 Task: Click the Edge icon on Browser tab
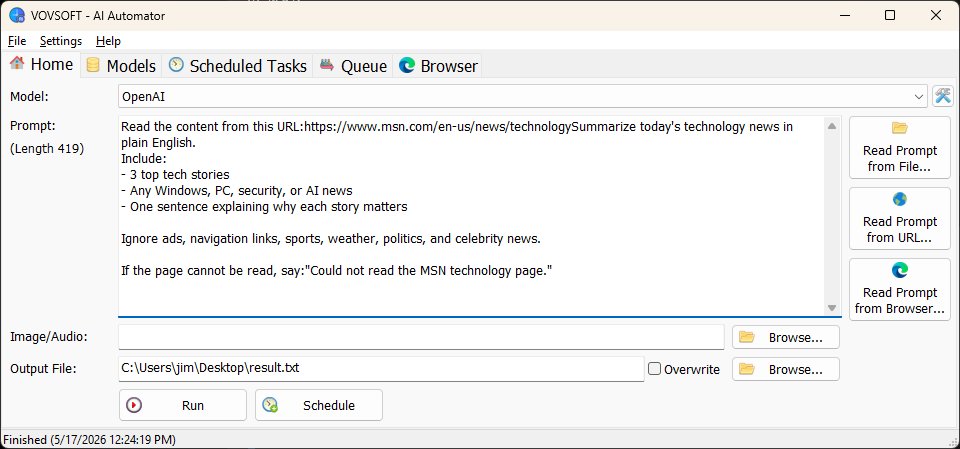[407, 65]
